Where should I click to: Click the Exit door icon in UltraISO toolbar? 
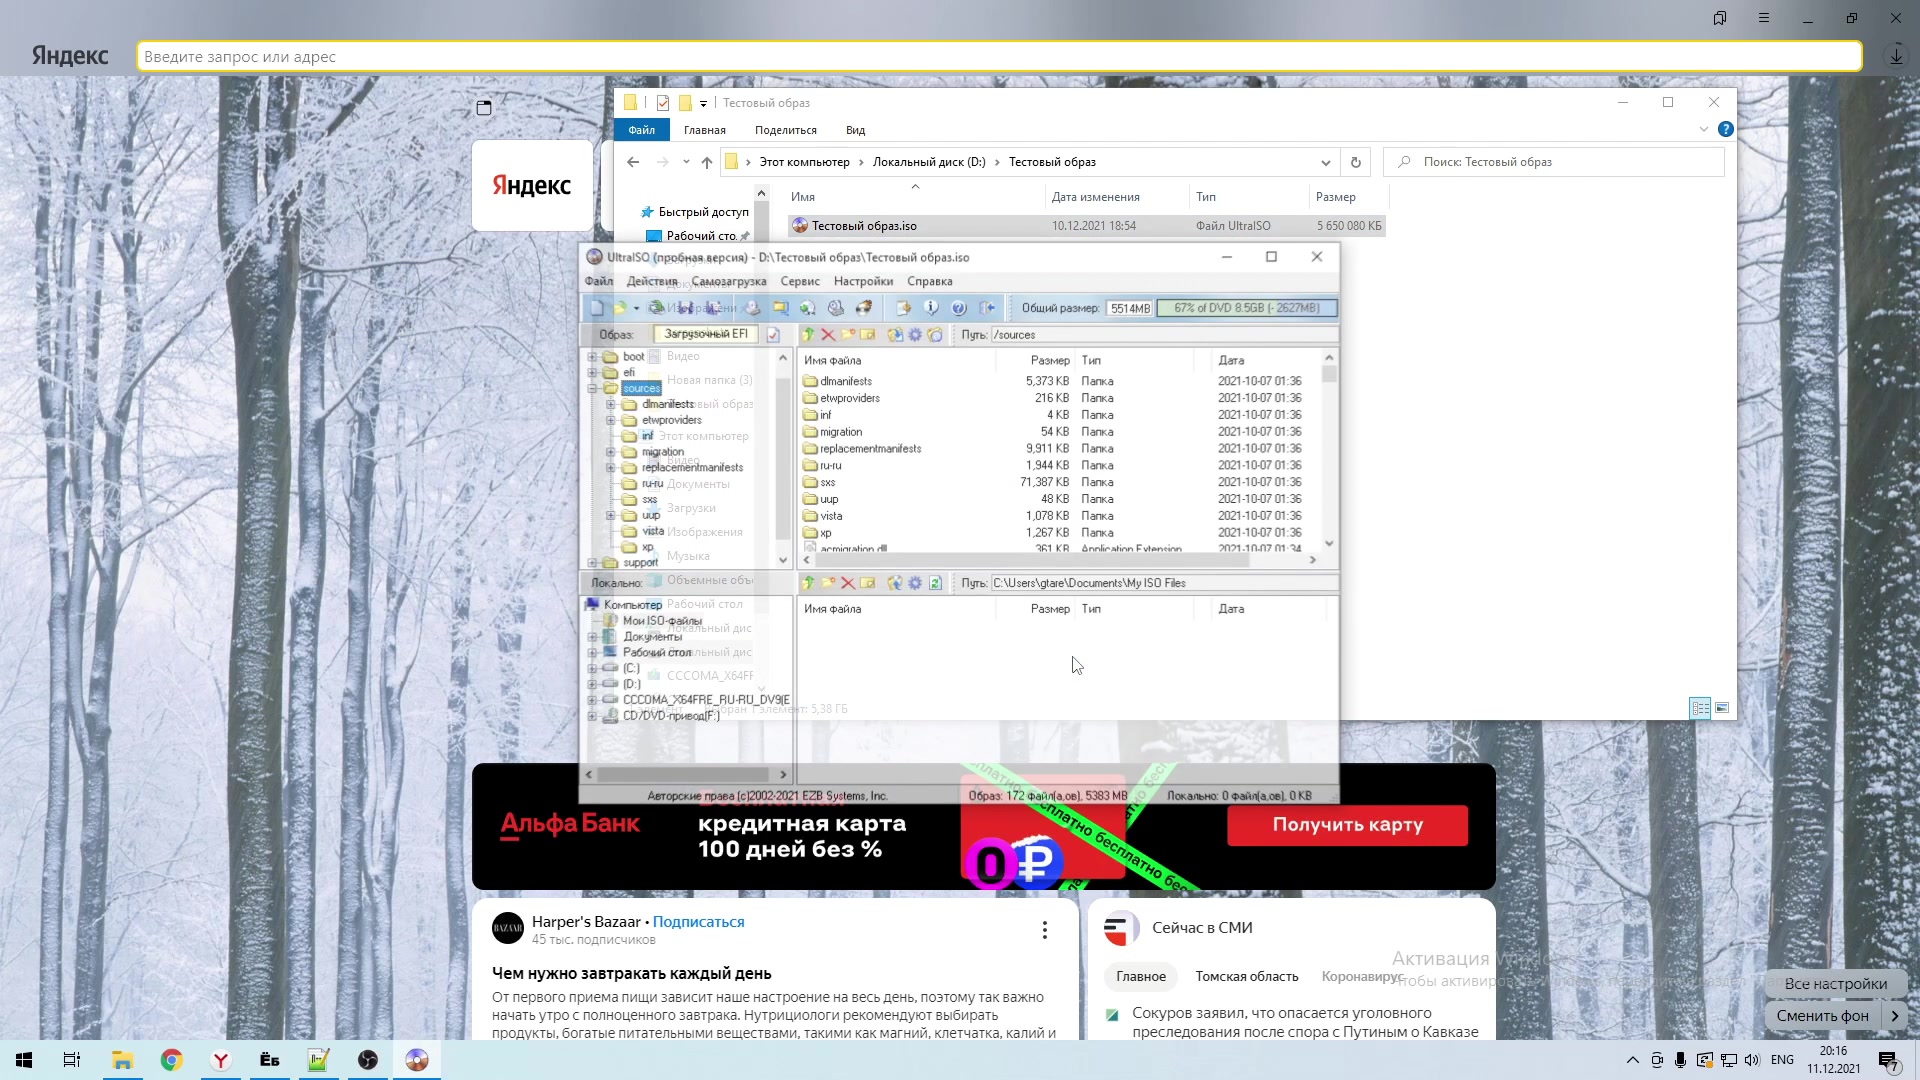[987, 308]
